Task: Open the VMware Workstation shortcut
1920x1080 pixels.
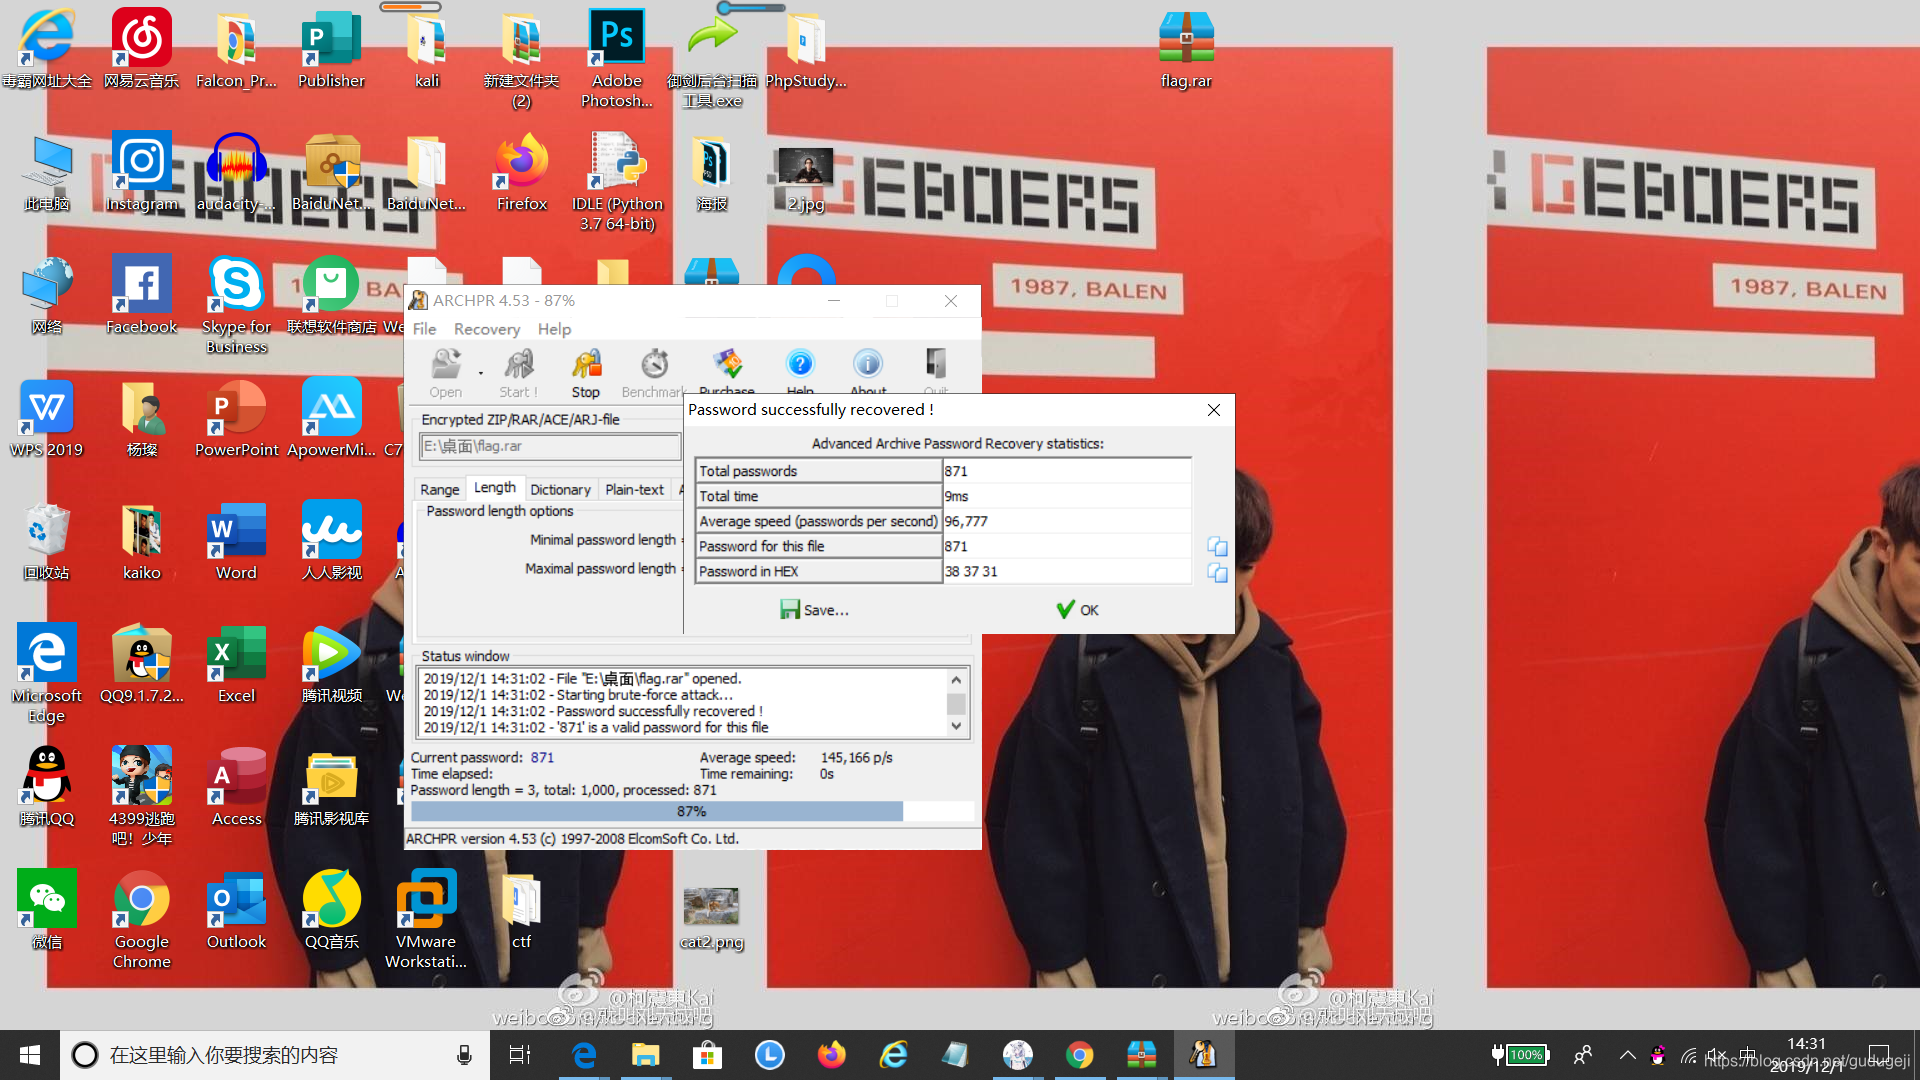Action: tap(426, 919)
